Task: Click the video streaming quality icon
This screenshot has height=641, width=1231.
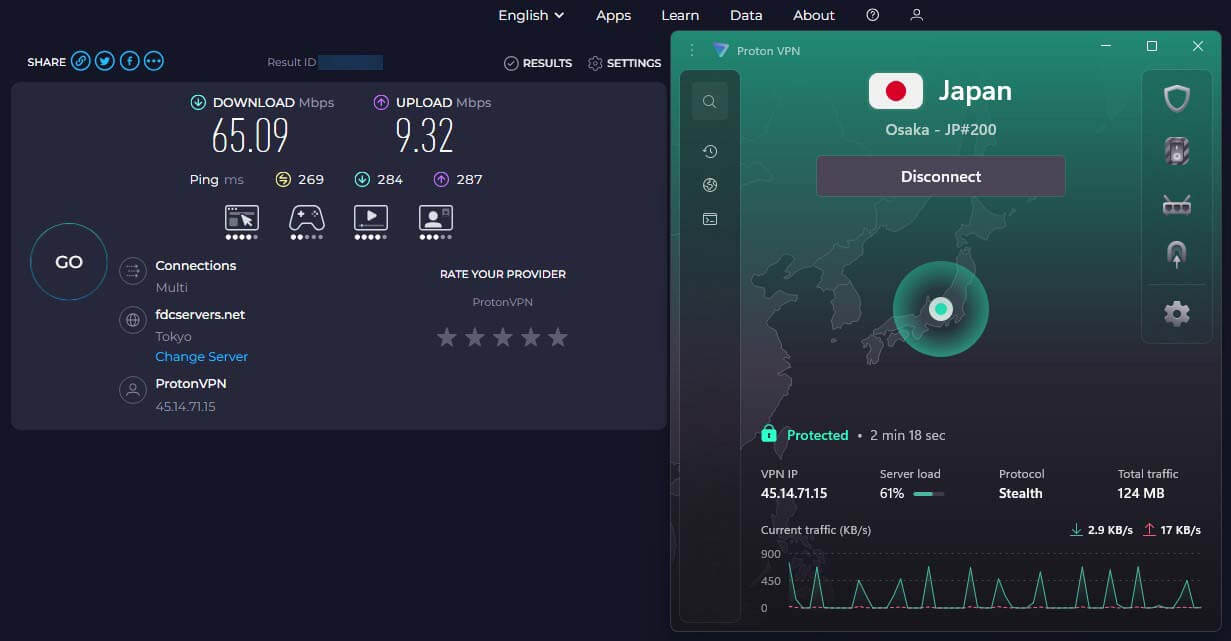Action: click(371, 217)
